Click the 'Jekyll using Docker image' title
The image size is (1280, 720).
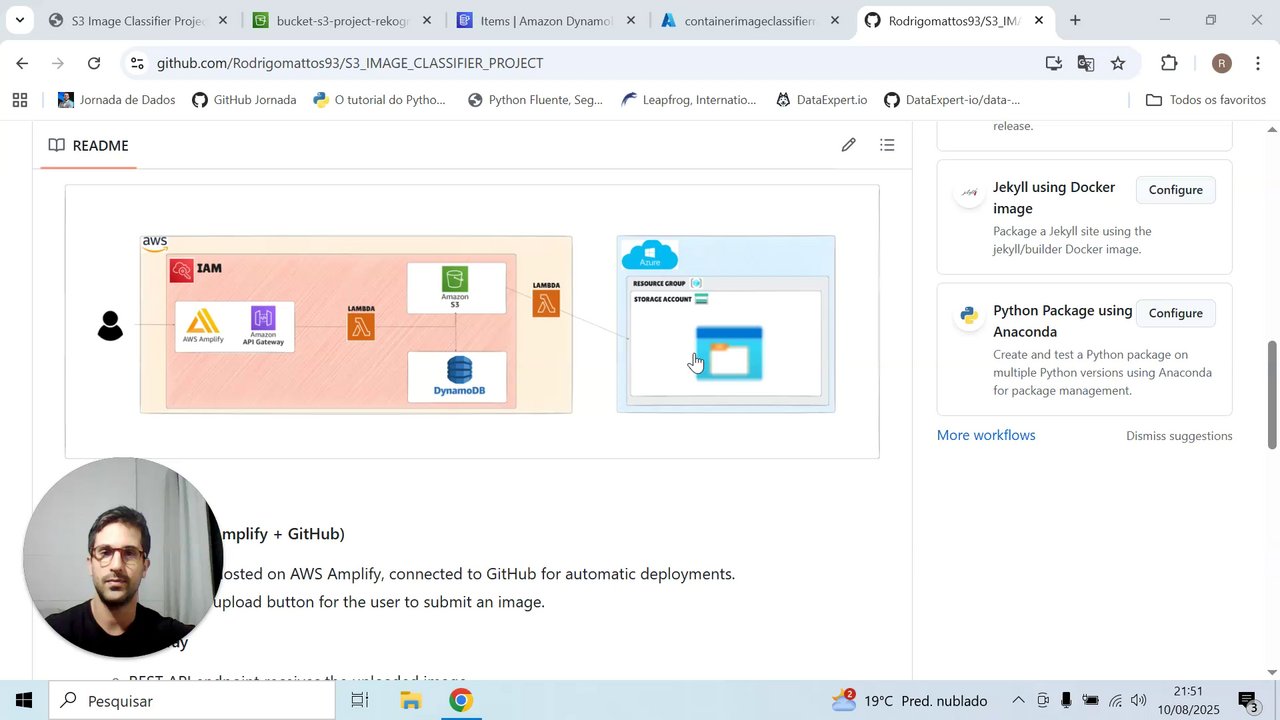1053,198
